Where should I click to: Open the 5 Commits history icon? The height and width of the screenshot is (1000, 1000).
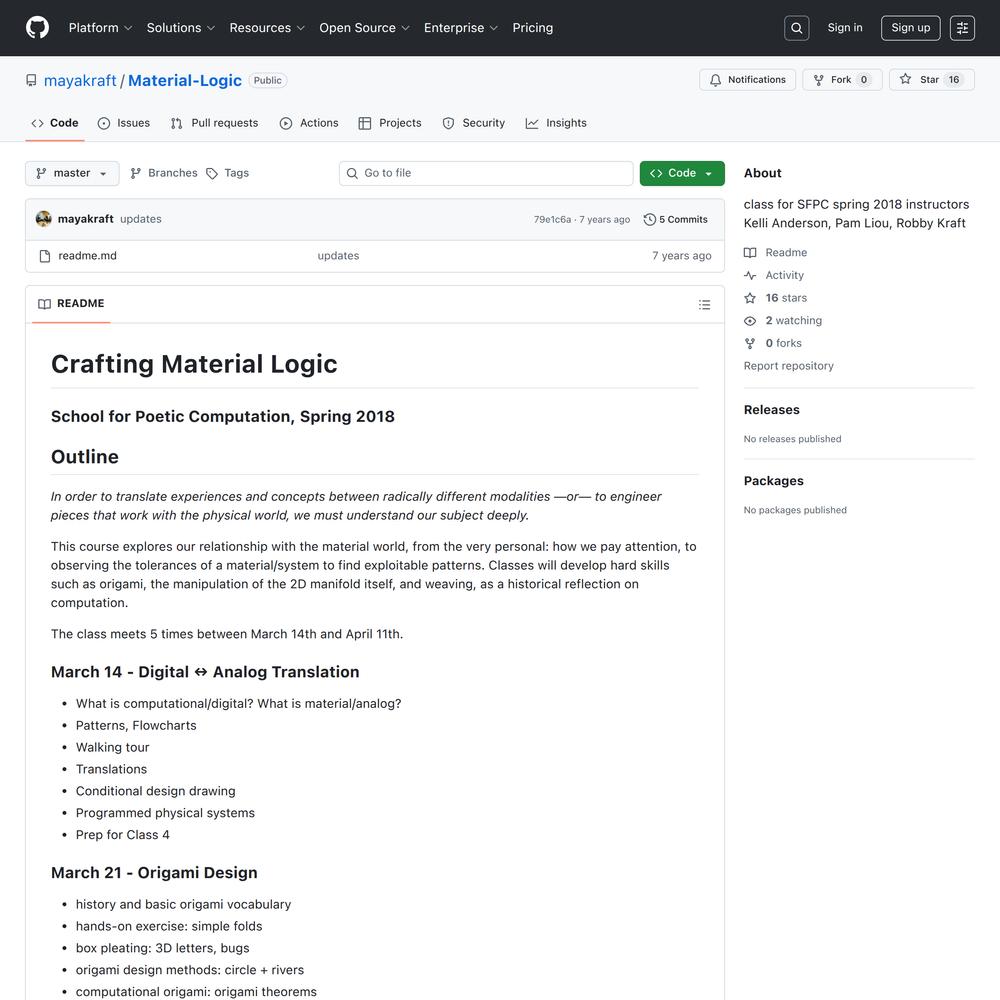[x=650, y=220]
